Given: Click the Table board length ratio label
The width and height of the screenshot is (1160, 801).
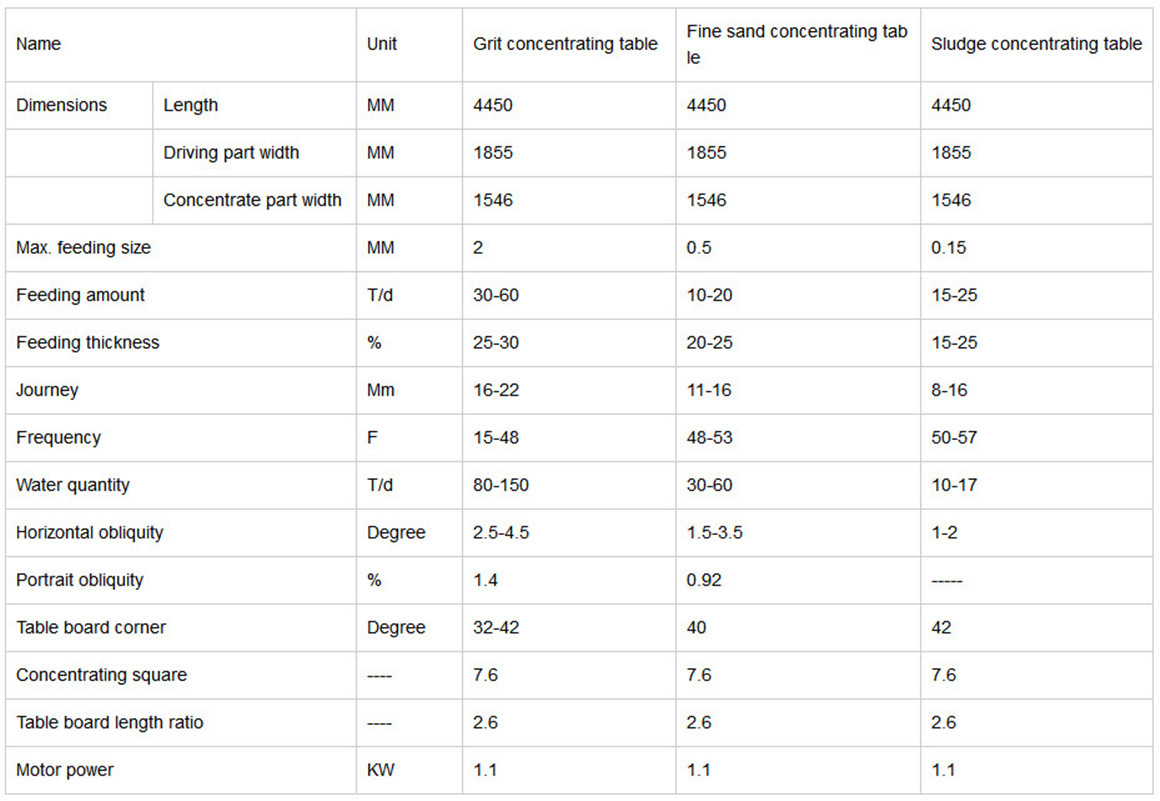Looking at the screenshot, I should pos(109,723).
